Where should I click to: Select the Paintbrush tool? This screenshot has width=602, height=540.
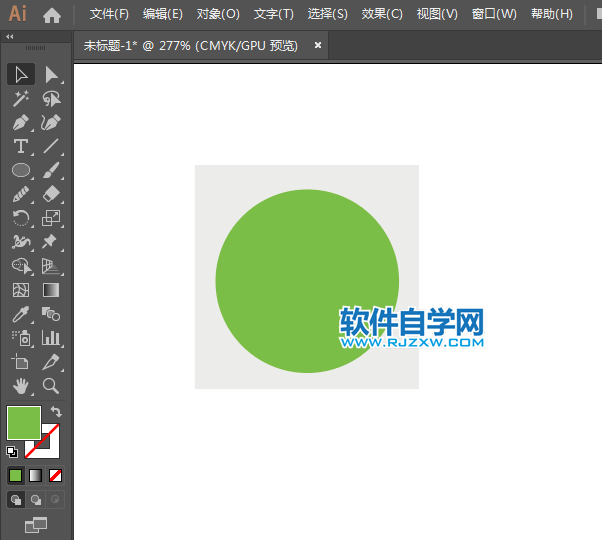coord(51,170)
